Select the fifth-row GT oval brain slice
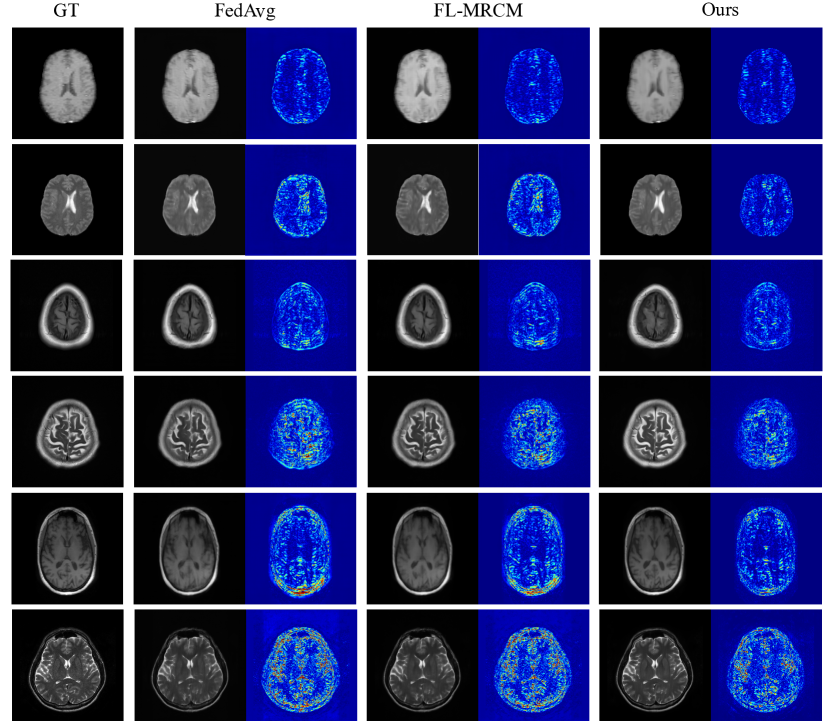Viewport: 831px width, 726px height. pyautogui.click(x=67, y=548)
